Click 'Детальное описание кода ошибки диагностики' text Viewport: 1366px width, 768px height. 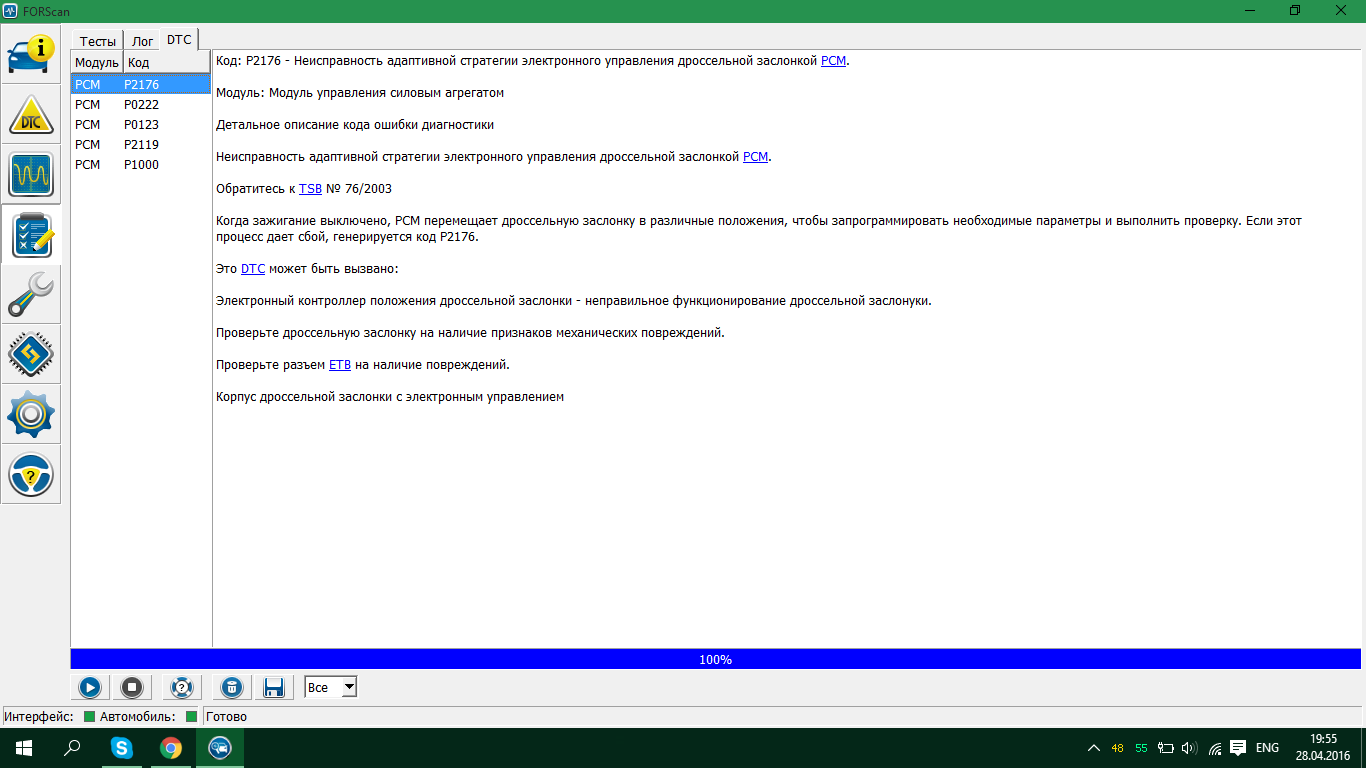pyautogui.click(x=355, y=125)
